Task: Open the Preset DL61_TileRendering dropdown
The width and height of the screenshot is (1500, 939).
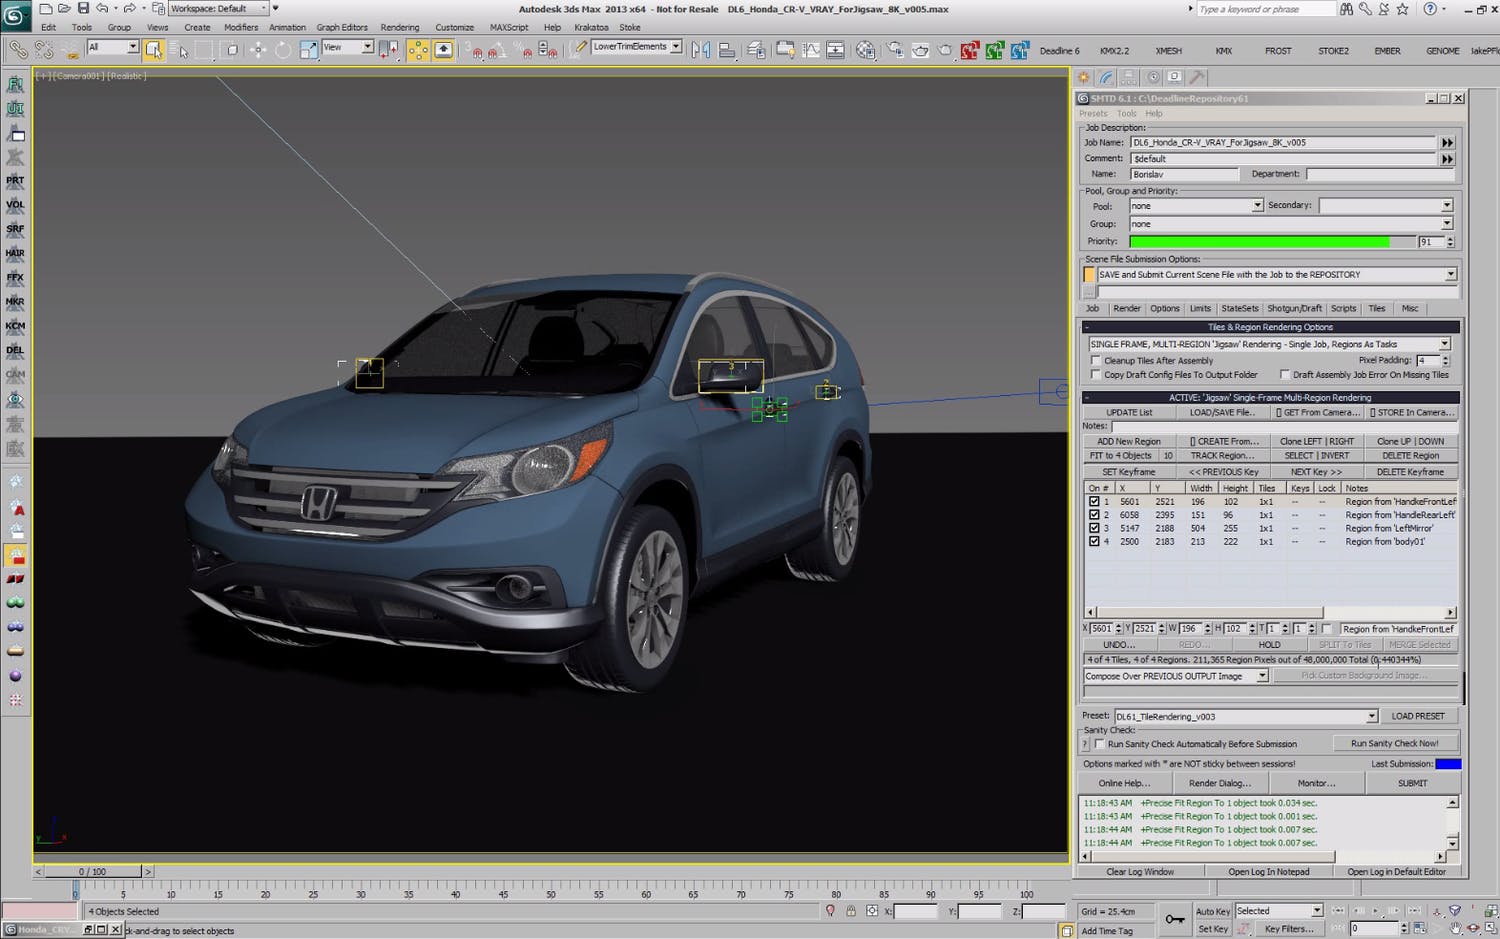Action: click(x=1246, y=716)
